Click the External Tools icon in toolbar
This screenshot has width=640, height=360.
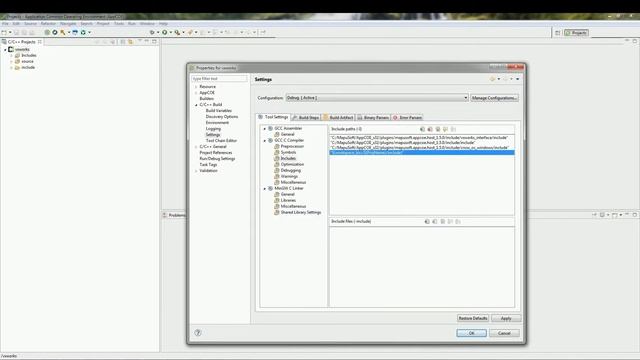point(177,32)
